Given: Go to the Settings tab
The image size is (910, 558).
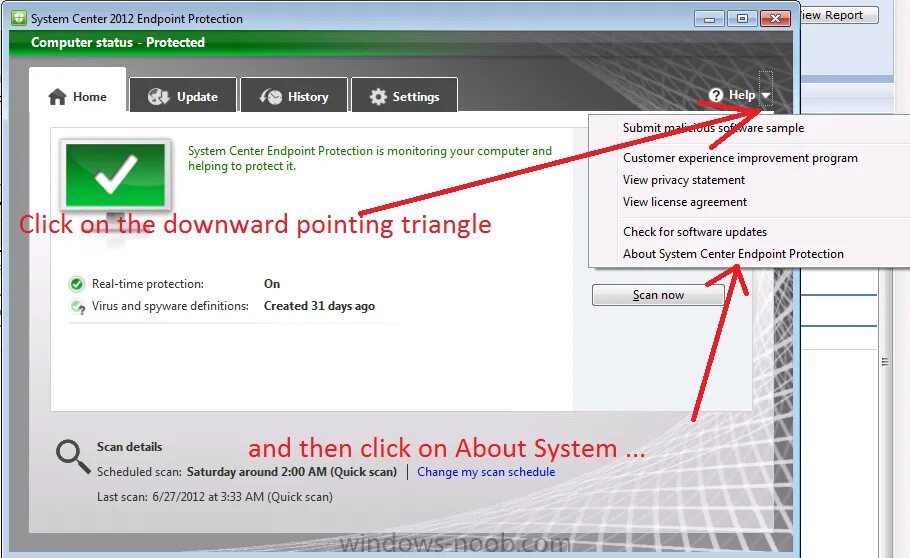Looking at the screenshot, I should [405, 96].
